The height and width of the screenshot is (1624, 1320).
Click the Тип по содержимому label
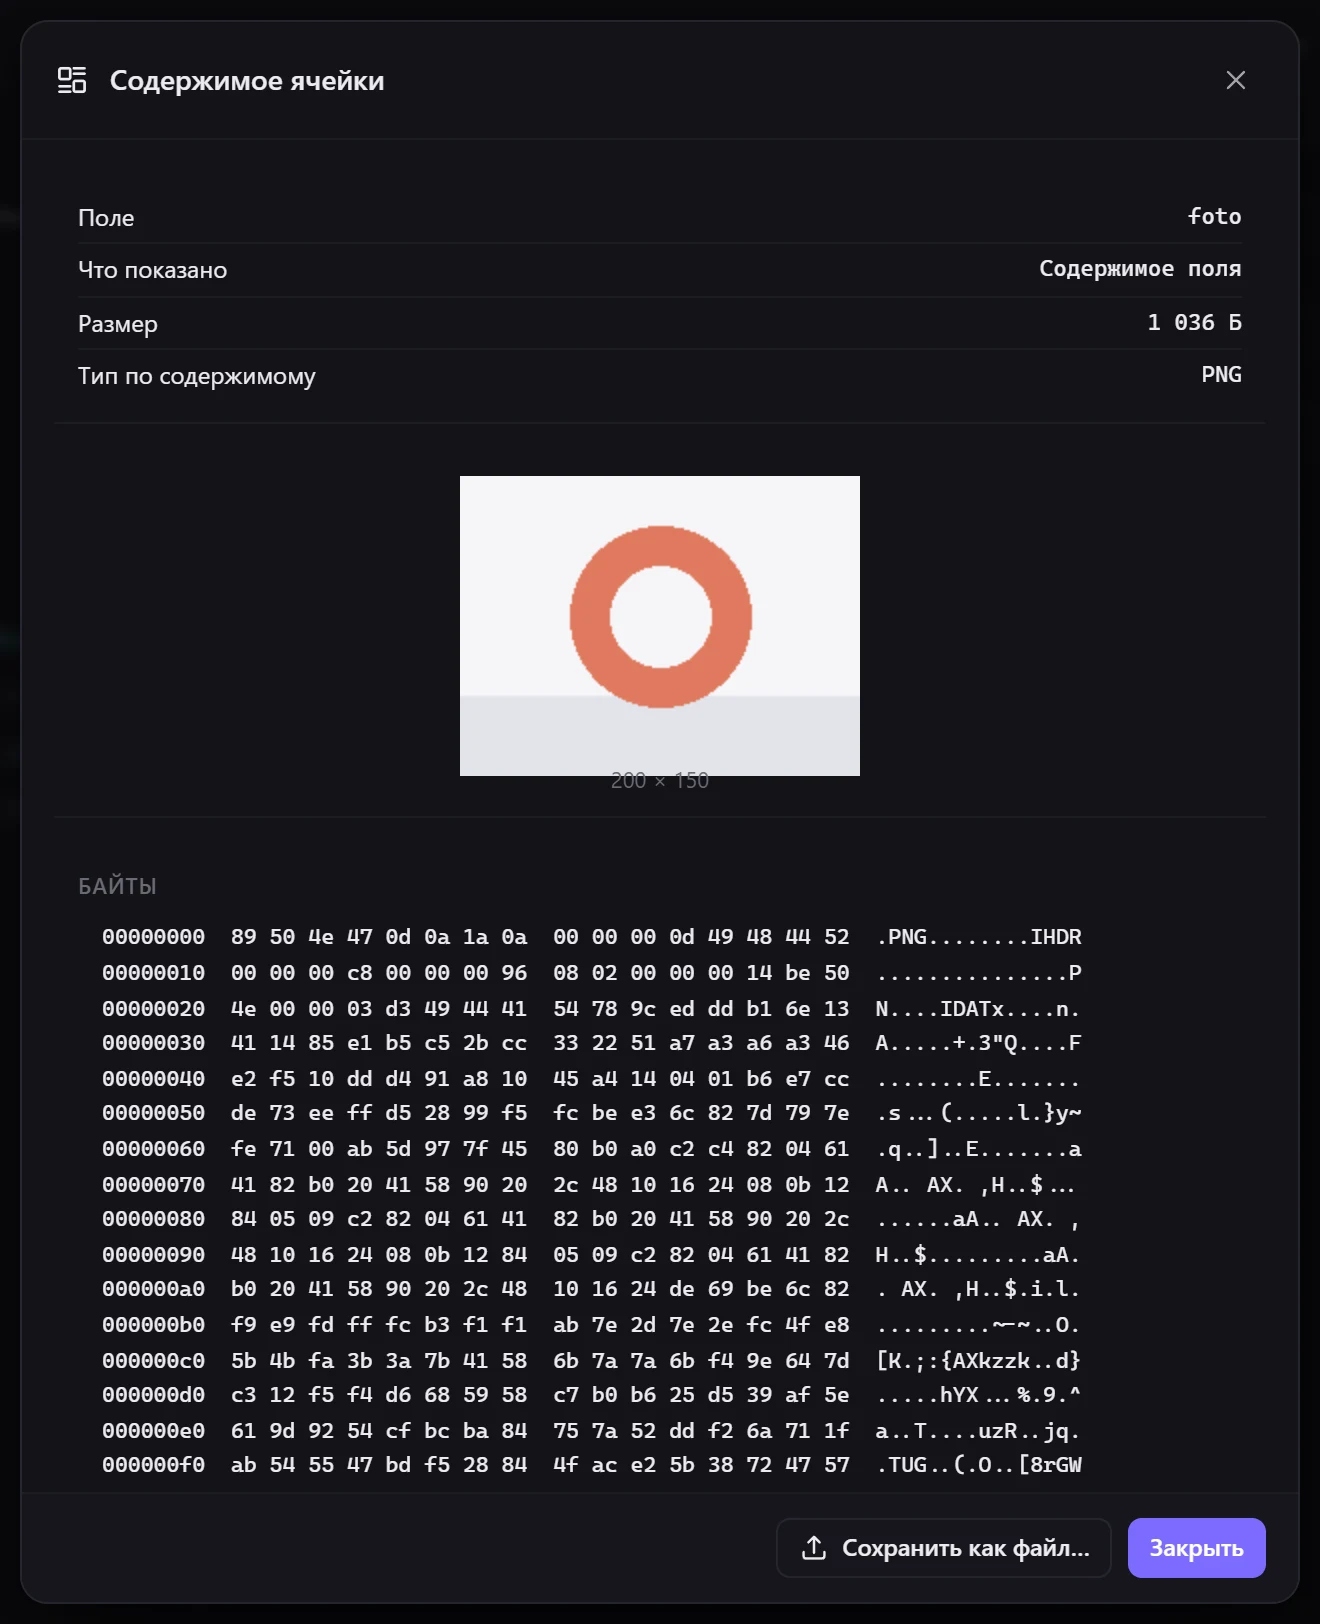[x=197, y=376]
